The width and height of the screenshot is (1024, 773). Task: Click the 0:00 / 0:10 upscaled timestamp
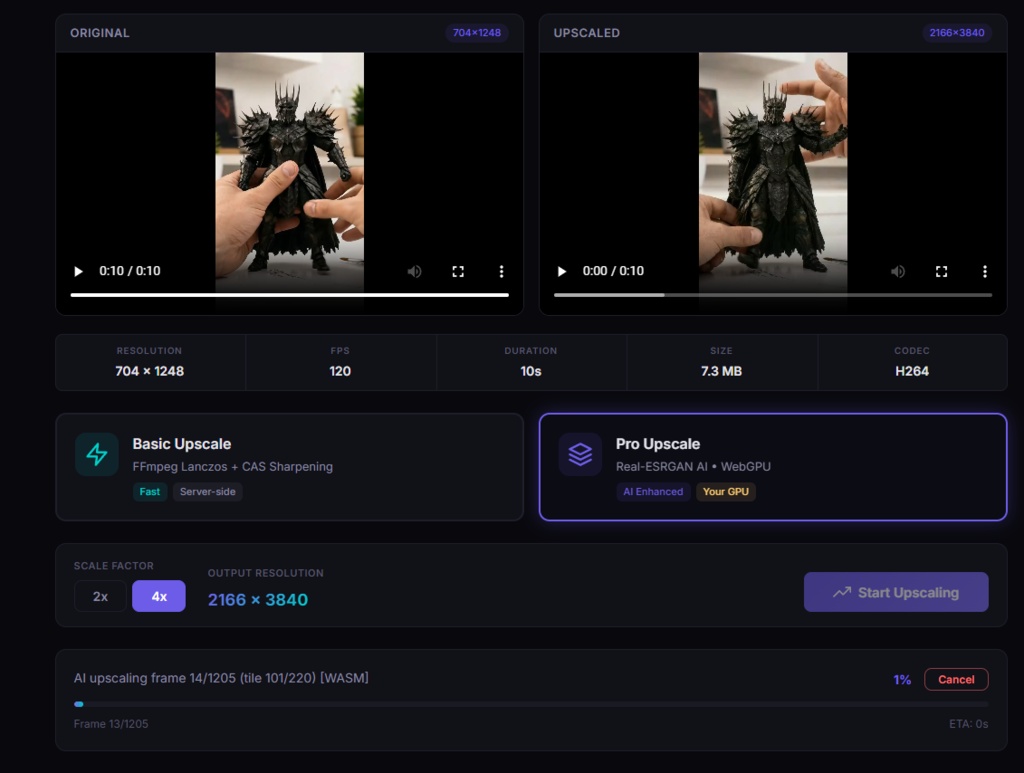(613, 271)
